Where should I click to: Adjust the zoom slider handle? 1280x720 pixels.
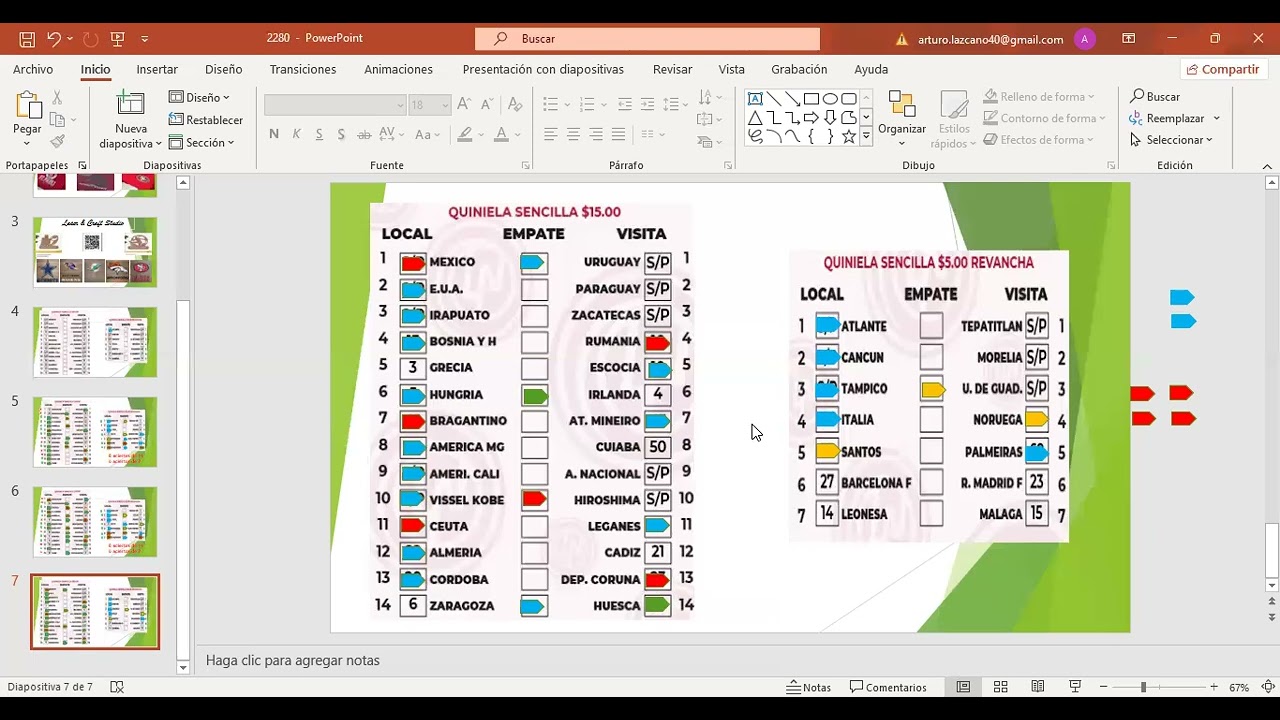[1143, 687]
